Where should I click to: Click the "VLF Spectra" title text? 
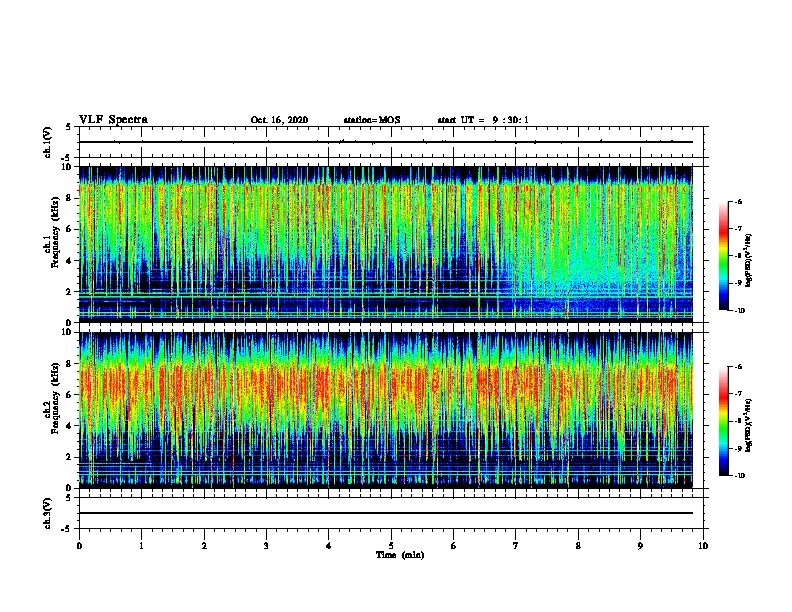(113, 120)
